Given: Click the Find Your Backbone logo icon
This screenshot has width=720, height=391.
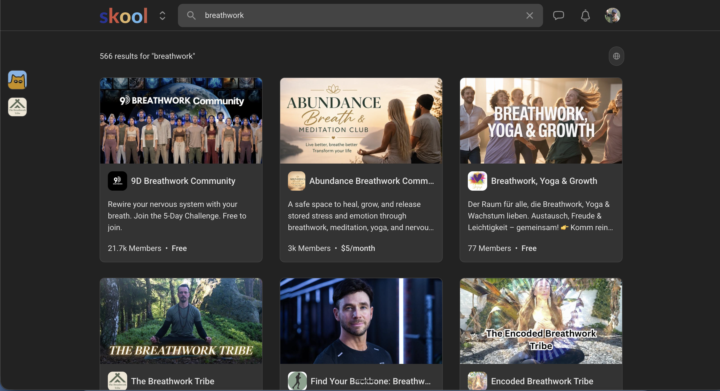Looking at the screenshot, I should pos(297,381).
